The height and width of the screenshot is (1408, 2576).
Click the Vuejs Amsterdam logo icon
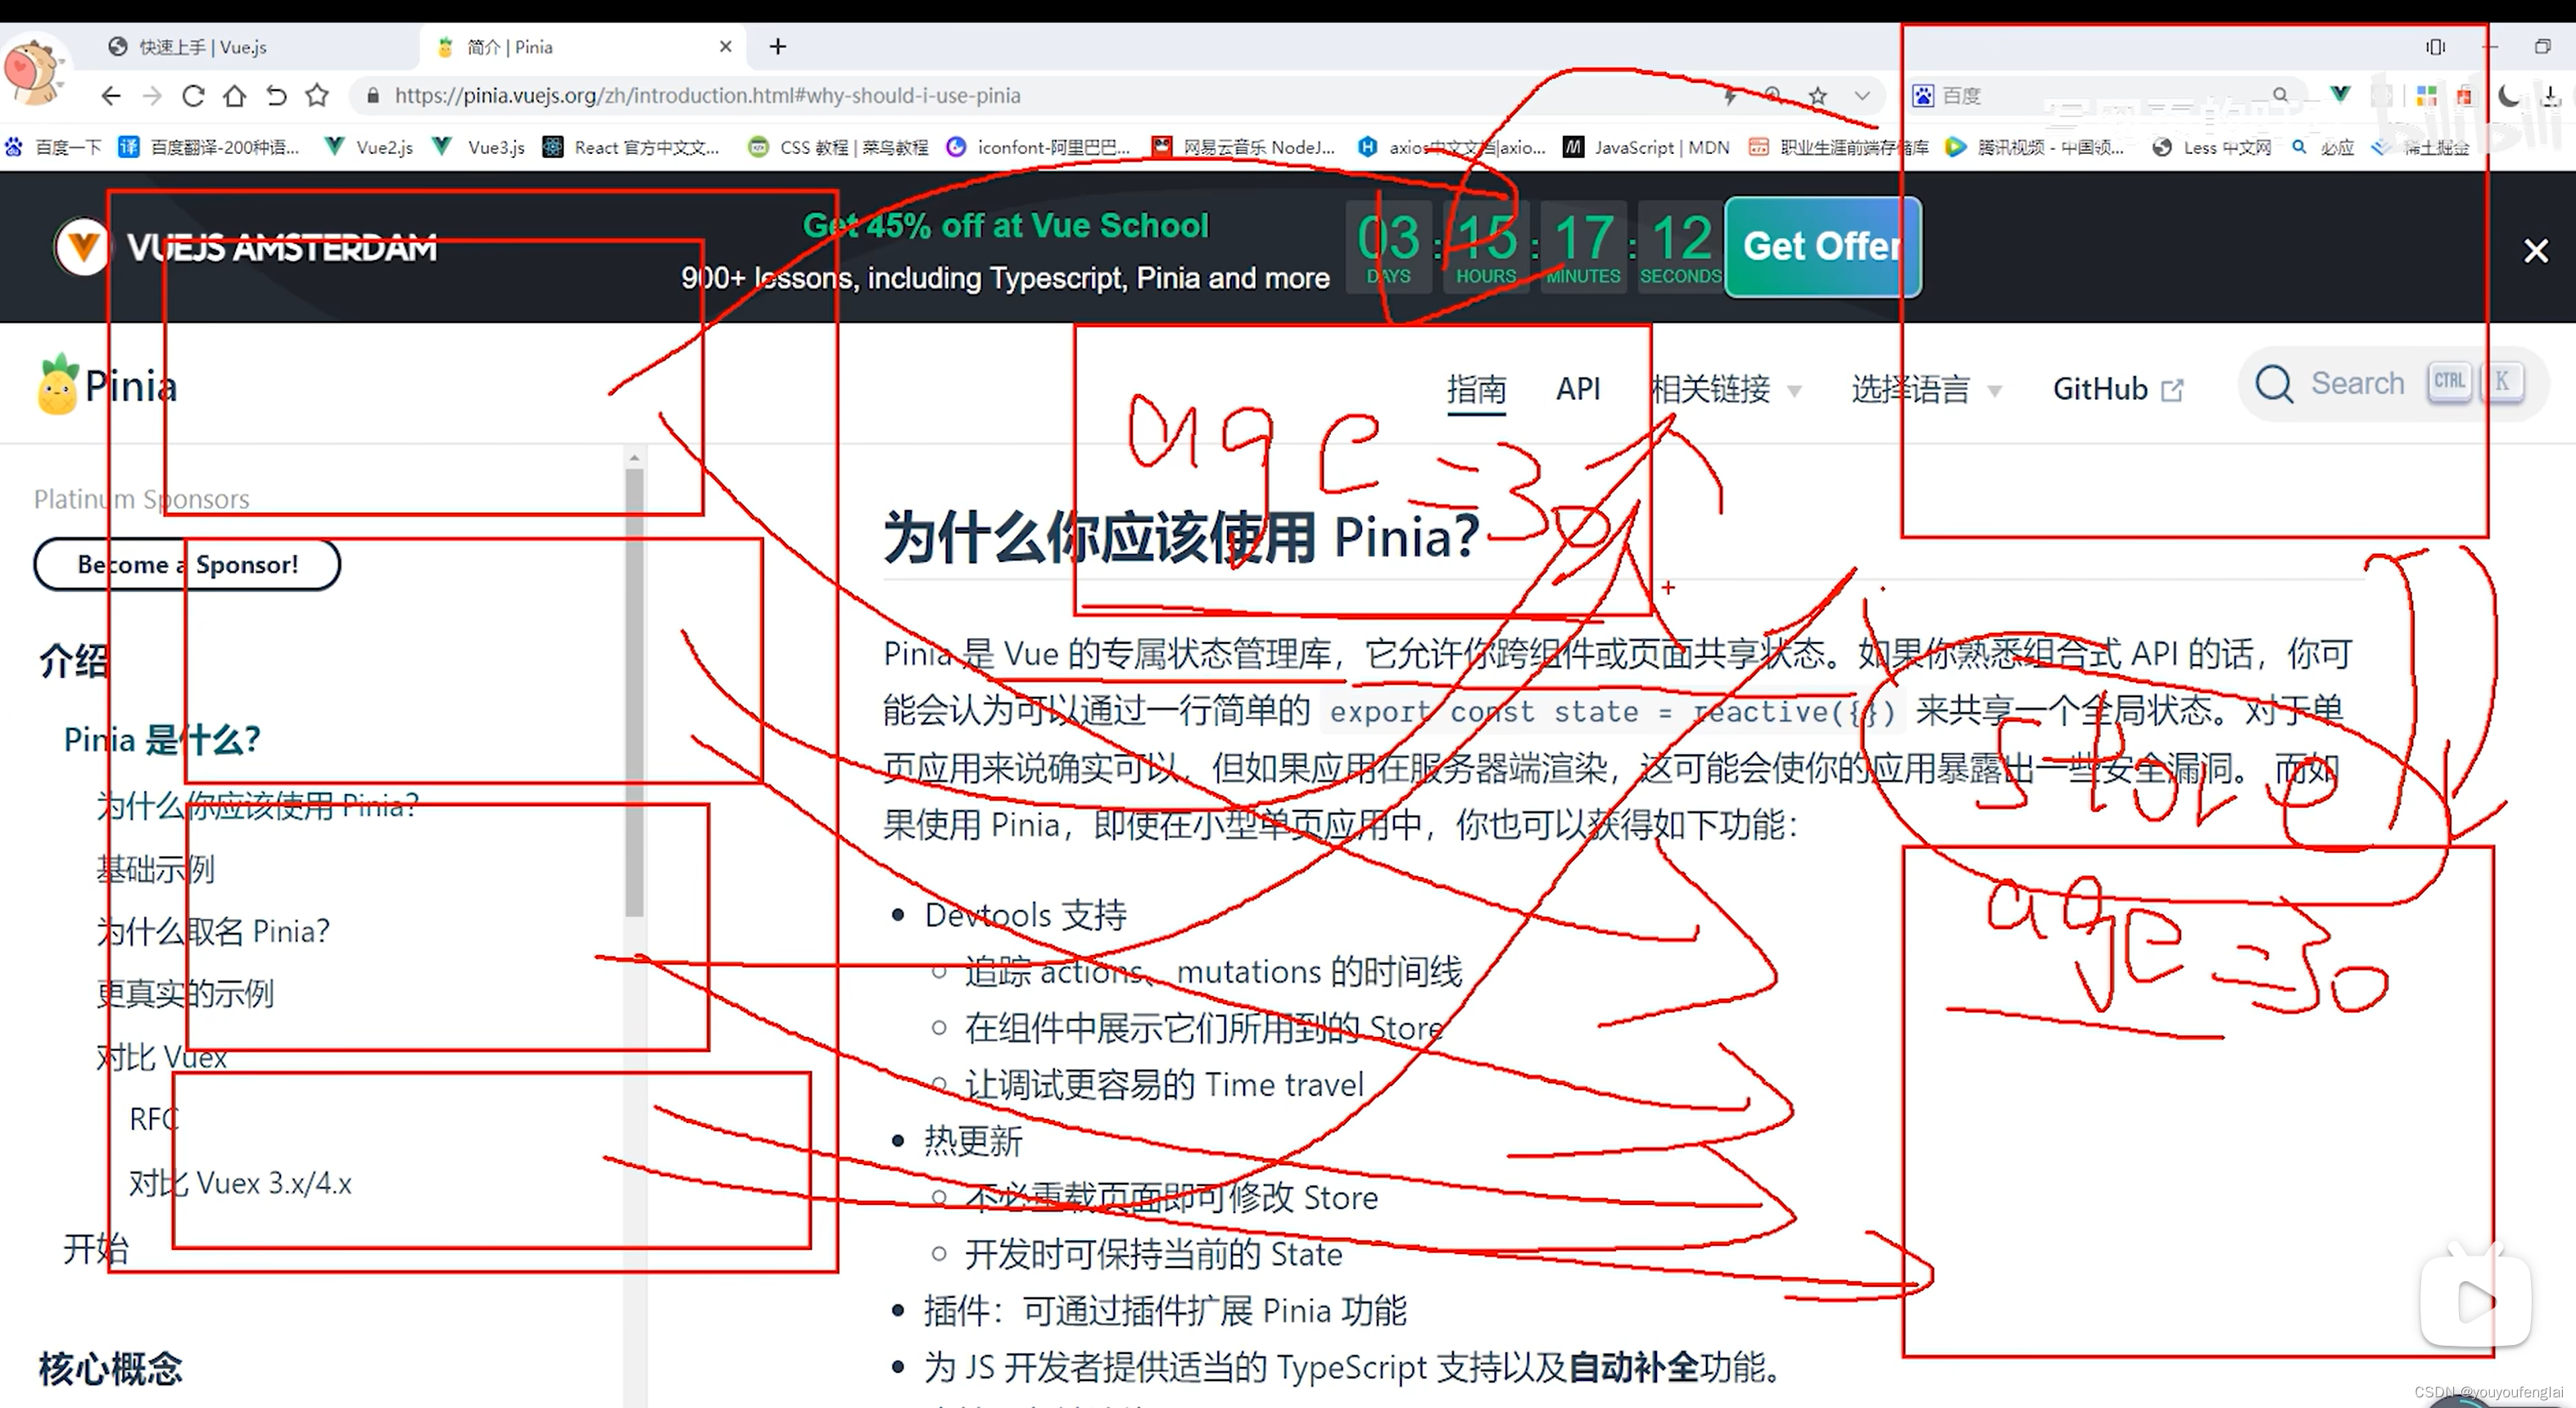click(82, 246)
